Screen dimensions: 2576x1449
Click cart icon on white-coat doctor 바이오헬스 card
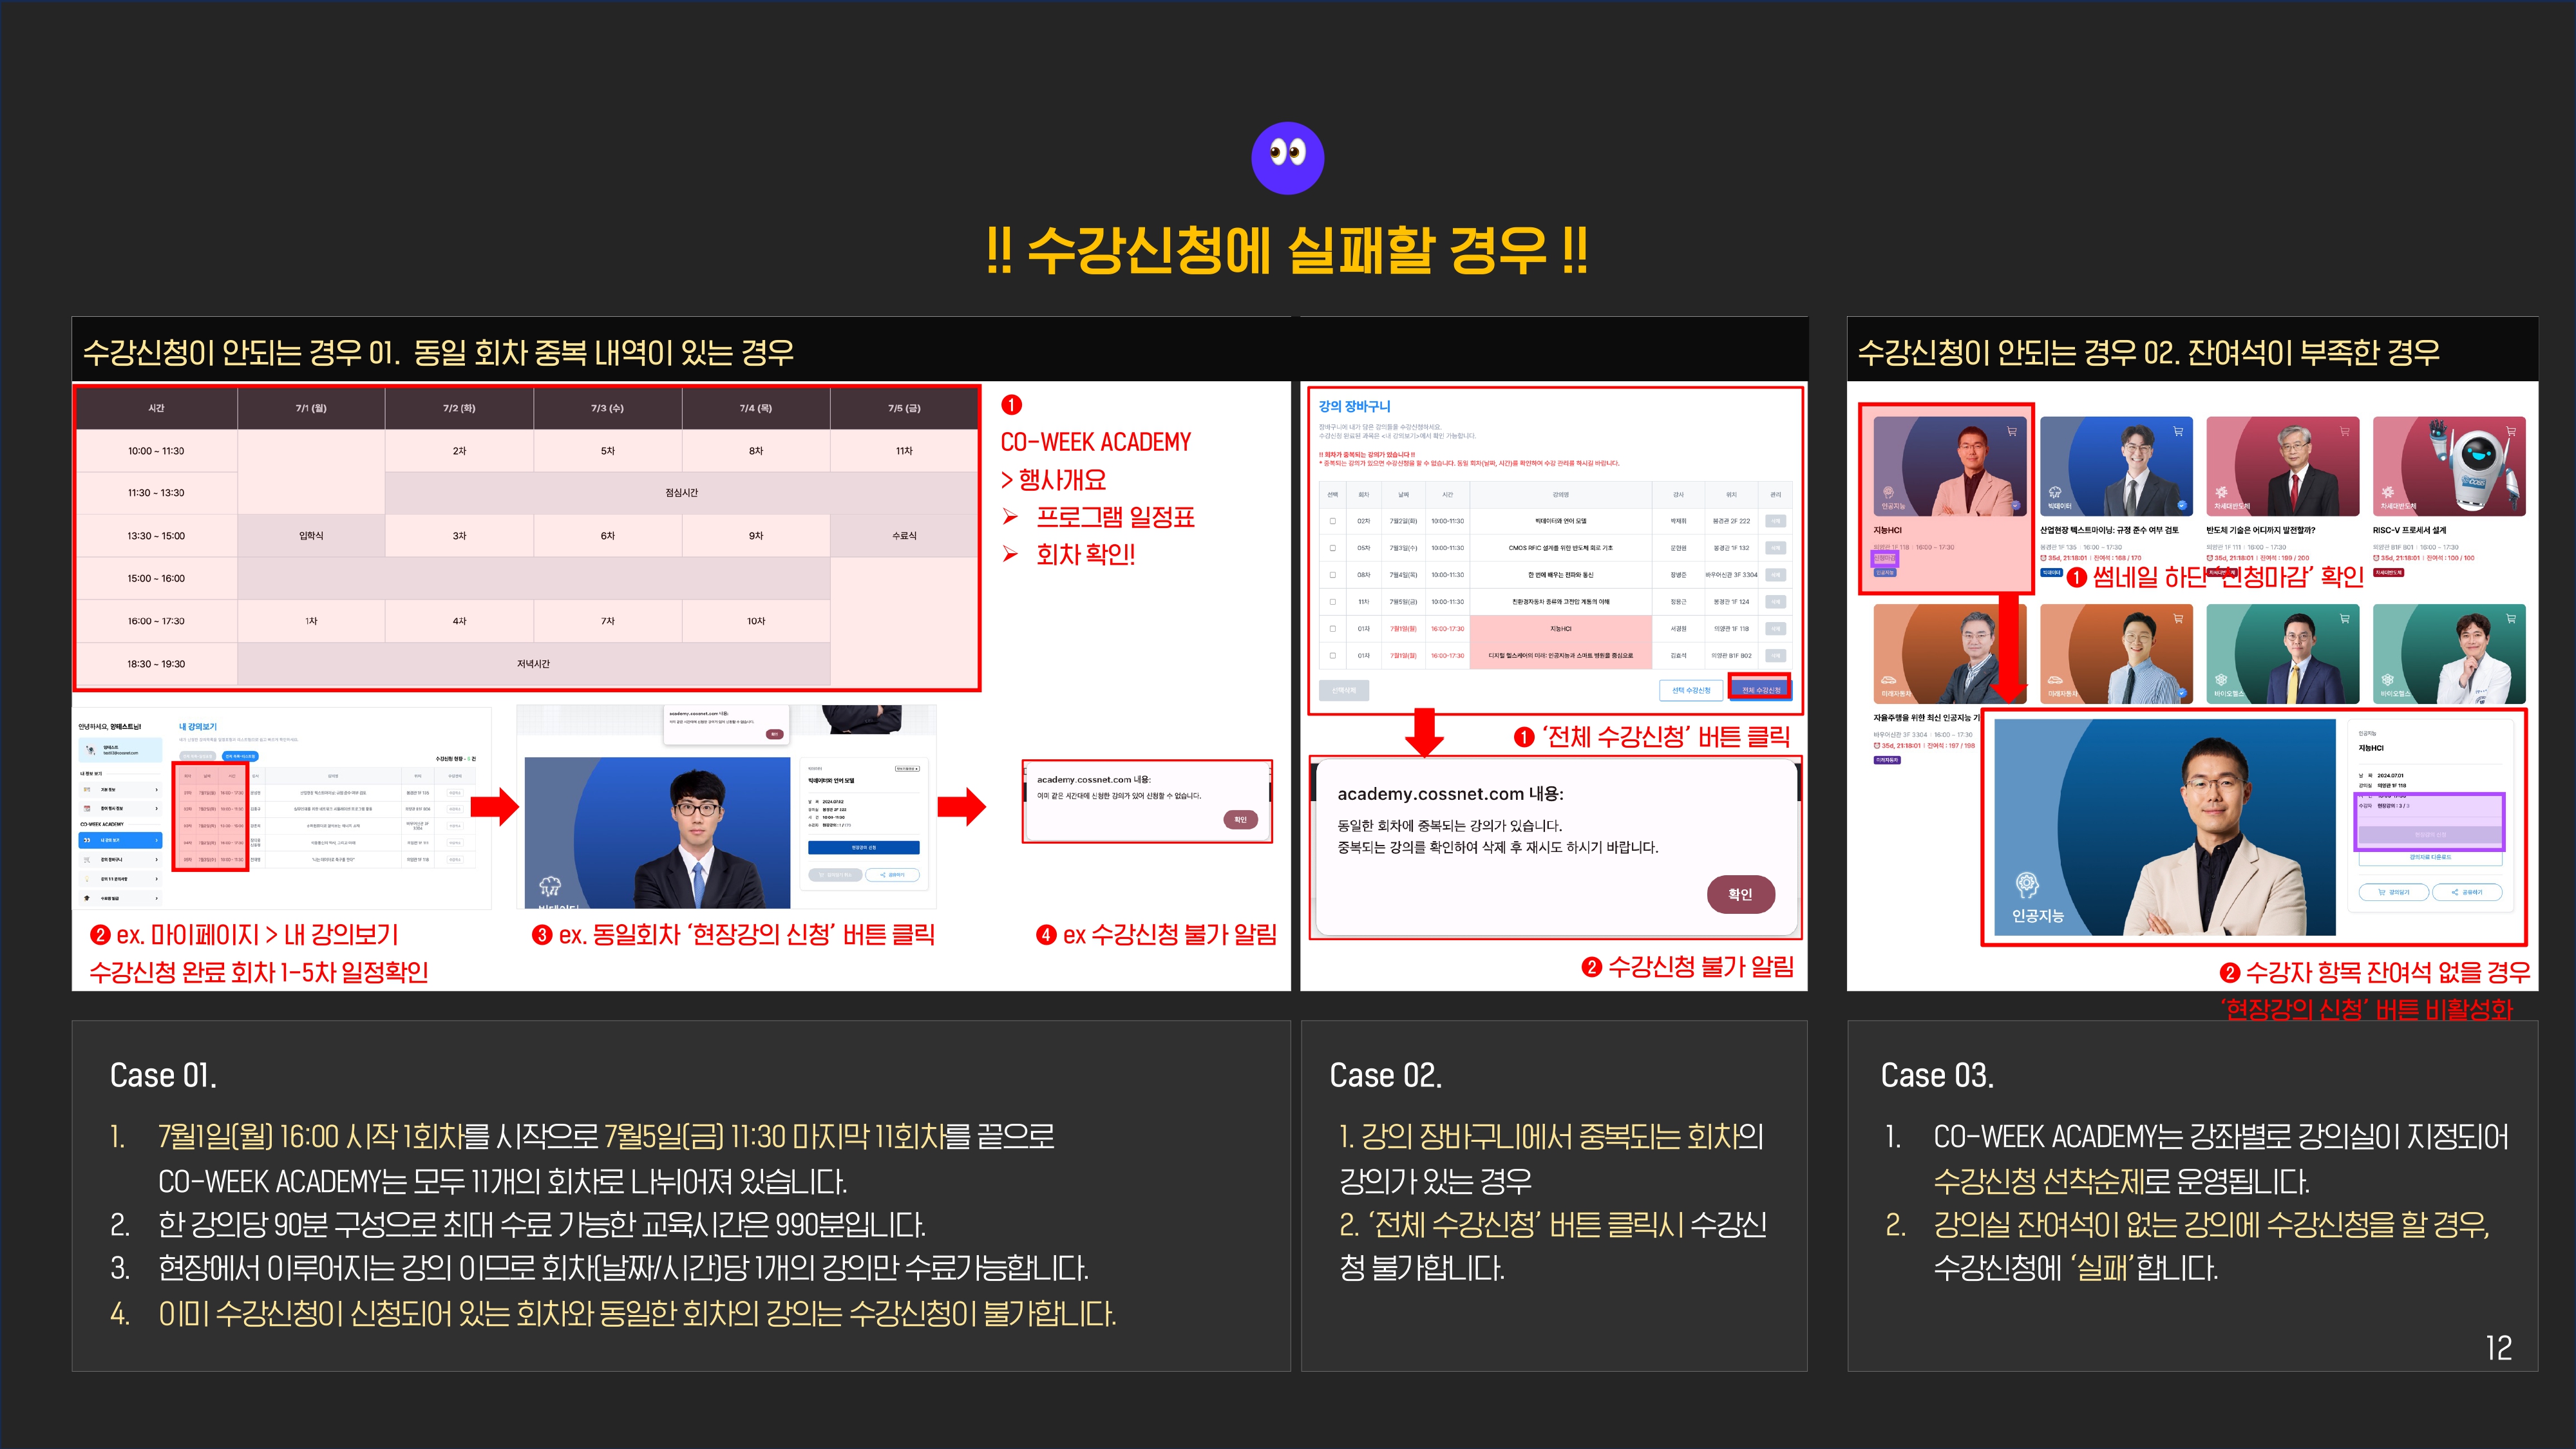pyautogui.click(x=2510, y=619)
